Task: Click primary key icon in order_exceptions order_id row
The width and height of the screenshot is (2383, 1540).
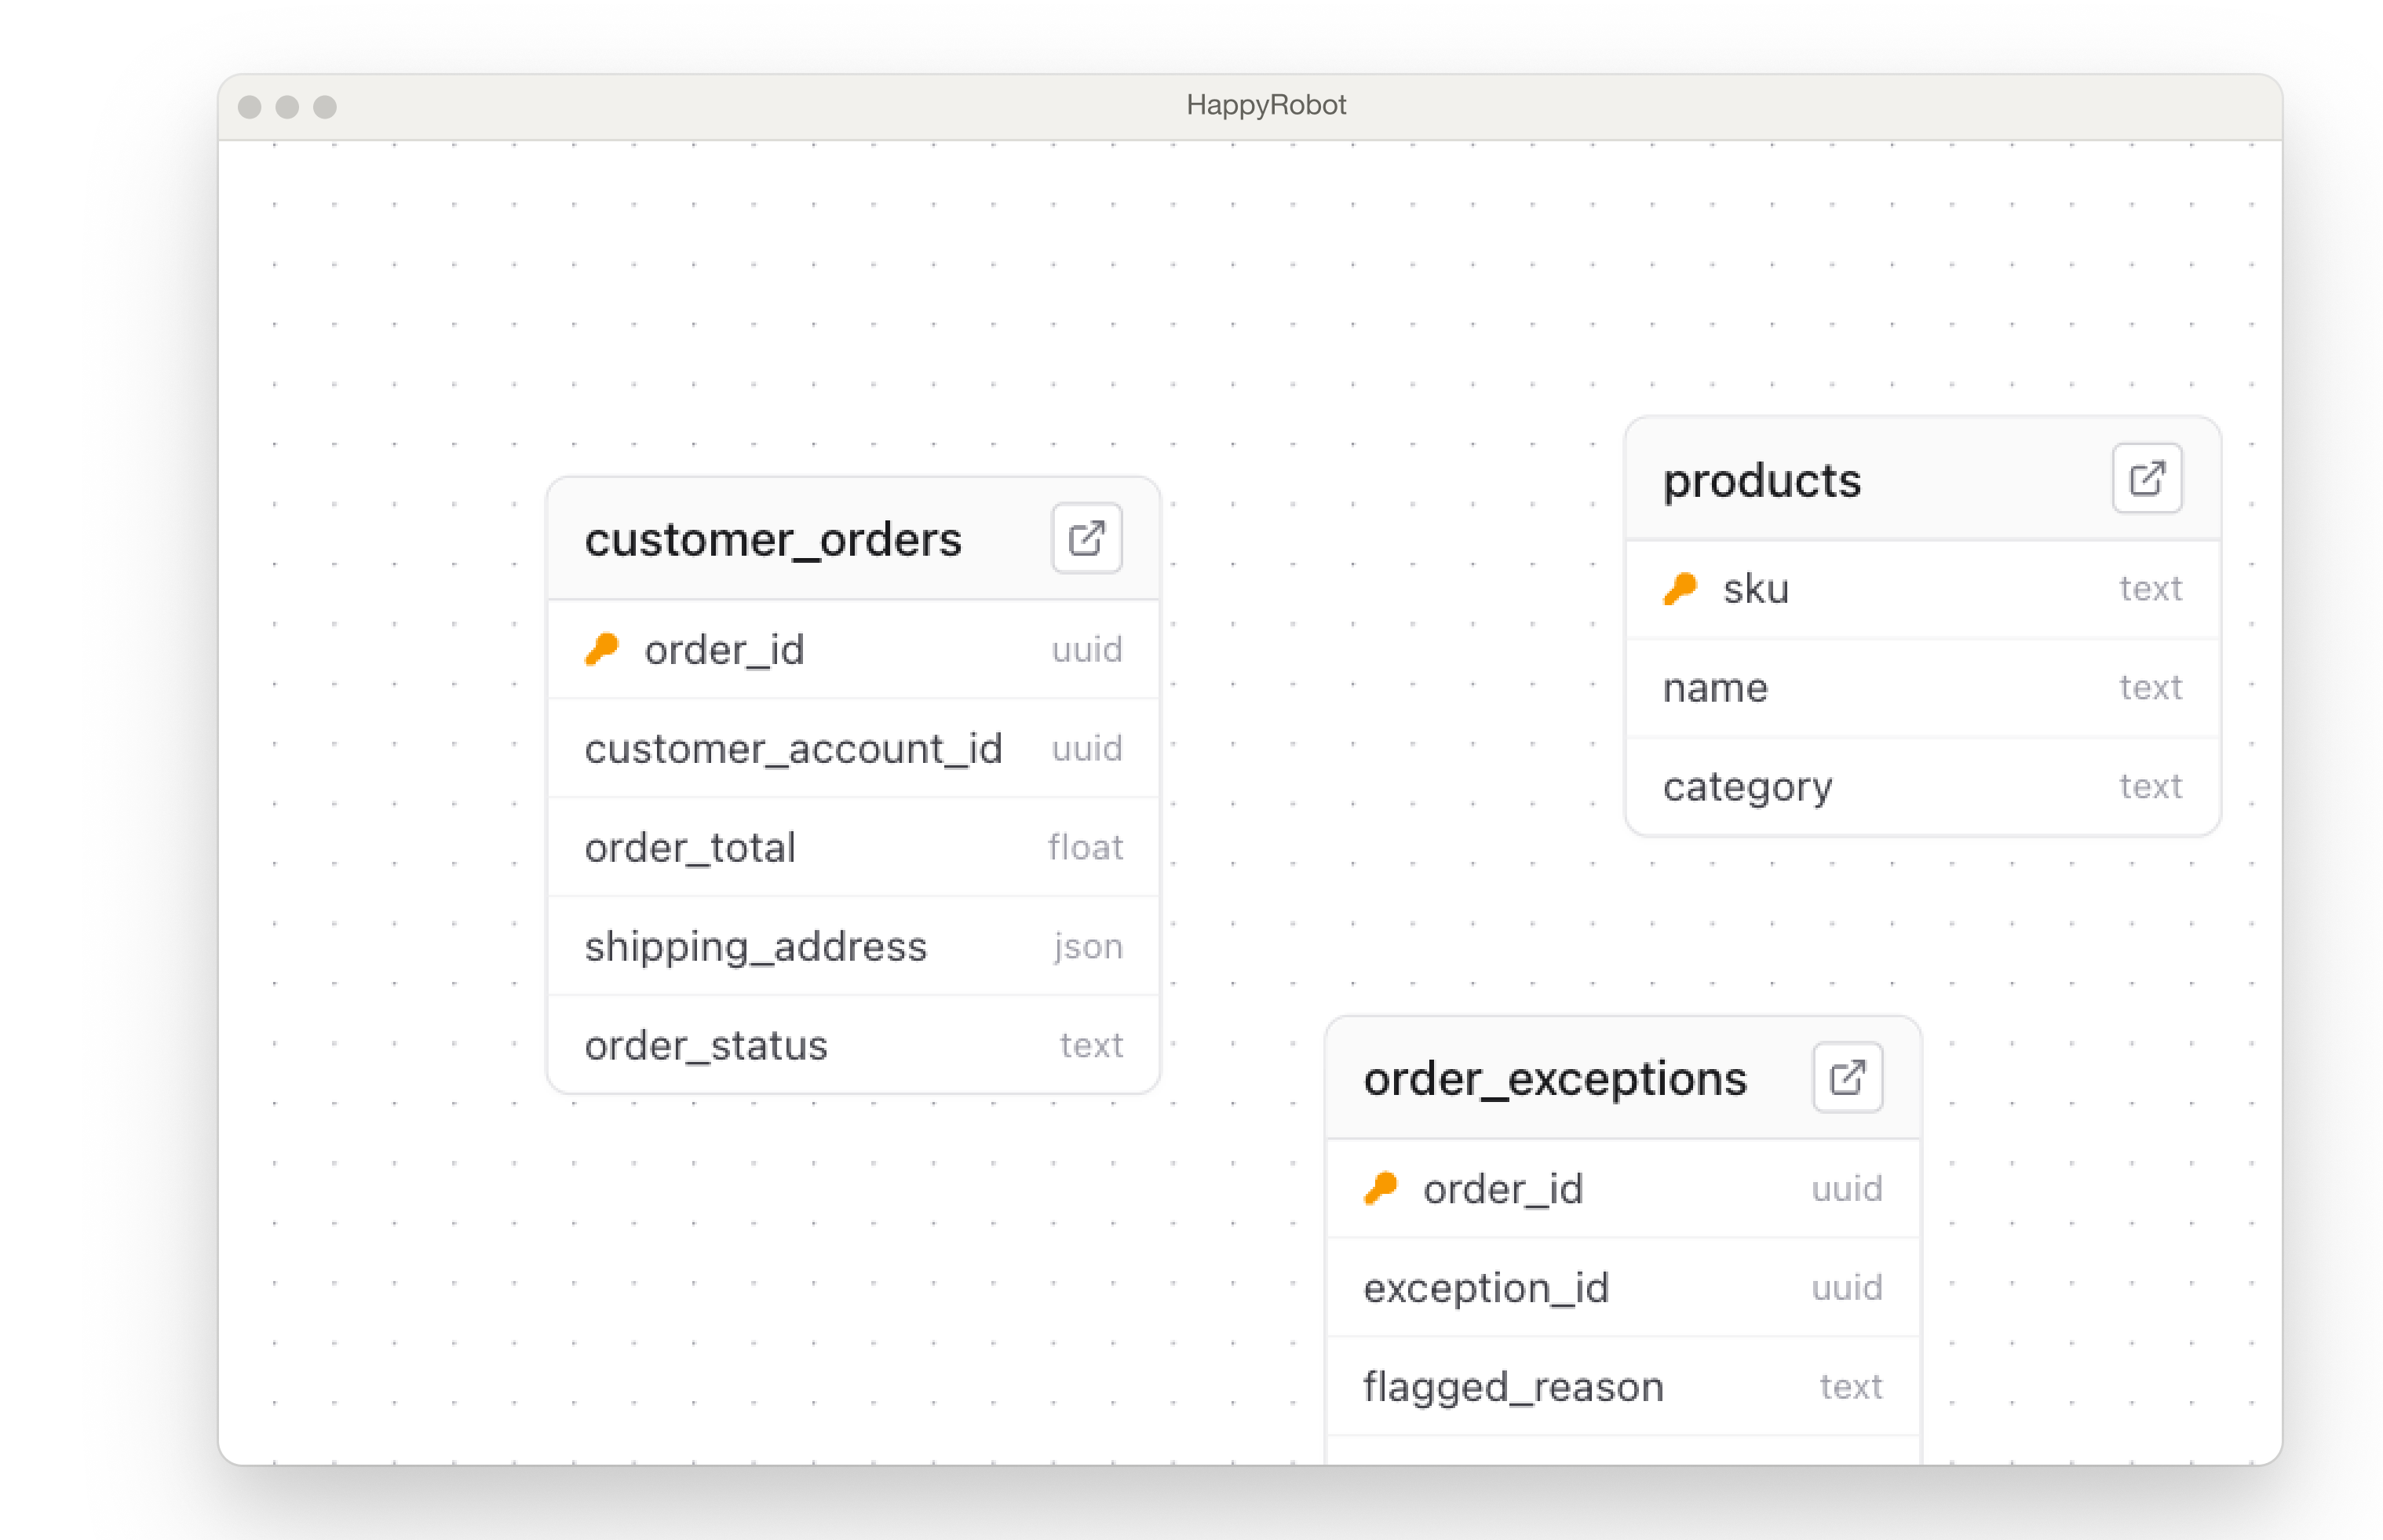Action: pyautogui.click(x=1381, y=1189)
